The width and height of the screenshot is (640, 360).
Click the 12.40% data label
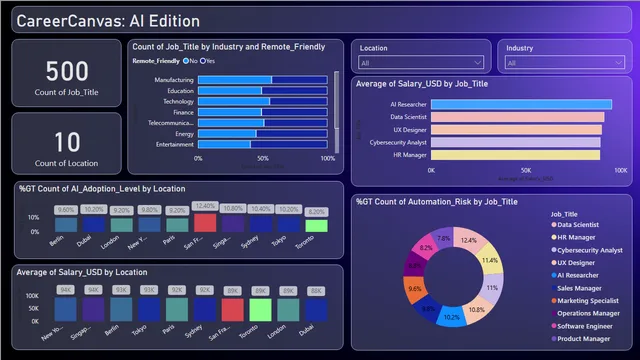coord(205,206)
